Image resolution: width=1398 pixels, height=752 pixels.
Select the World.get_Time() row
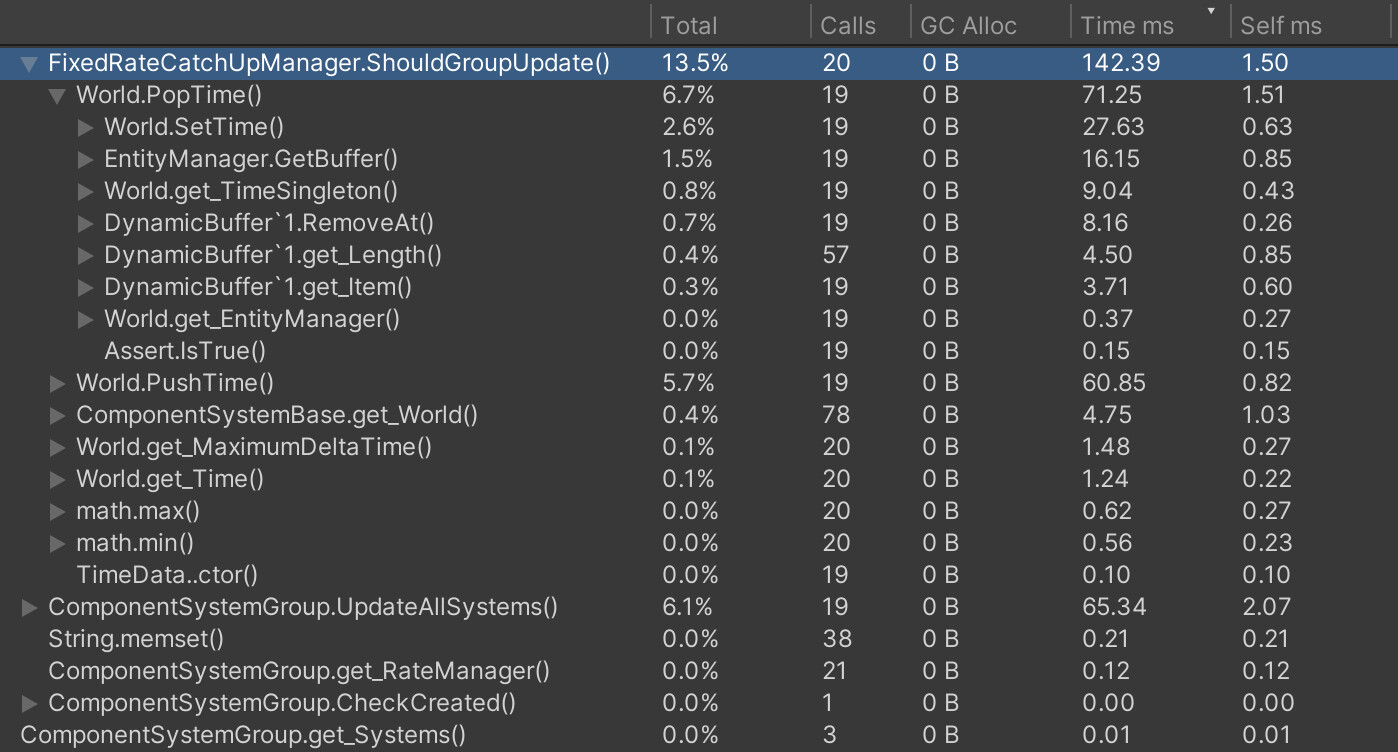coord(699,480)
